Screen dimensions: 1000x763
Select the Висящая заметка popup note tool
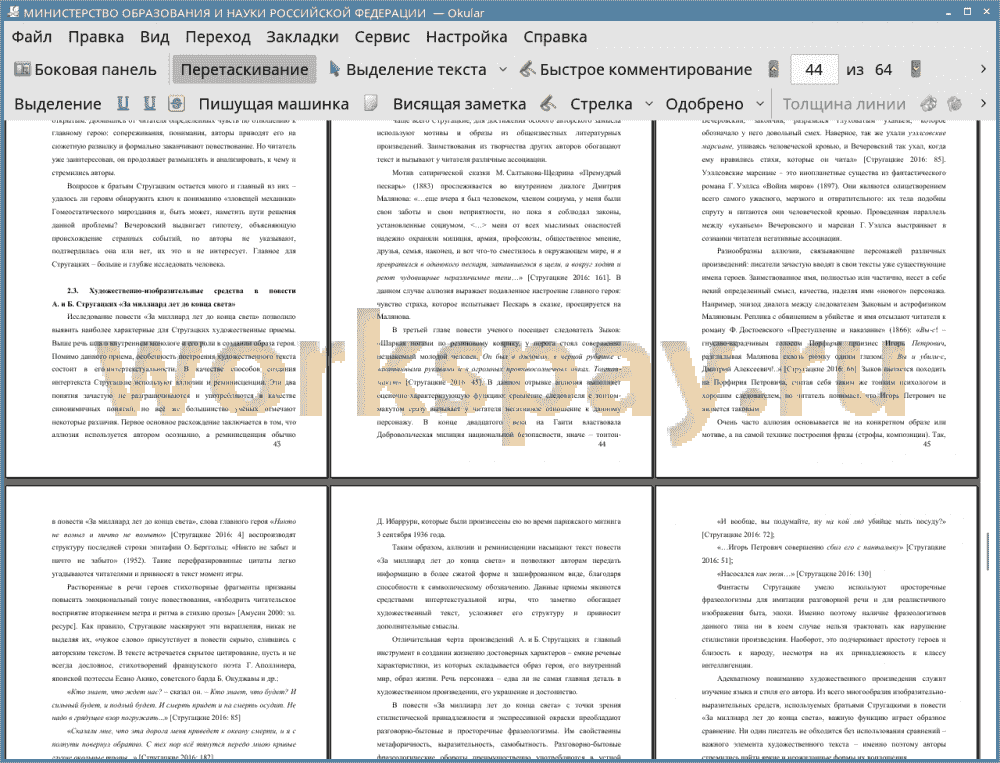pos(459,104)
